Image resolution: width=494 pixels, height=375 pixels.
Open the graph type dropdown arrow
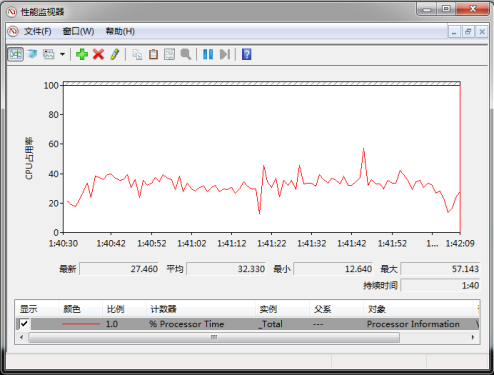[x=62, y=54]
